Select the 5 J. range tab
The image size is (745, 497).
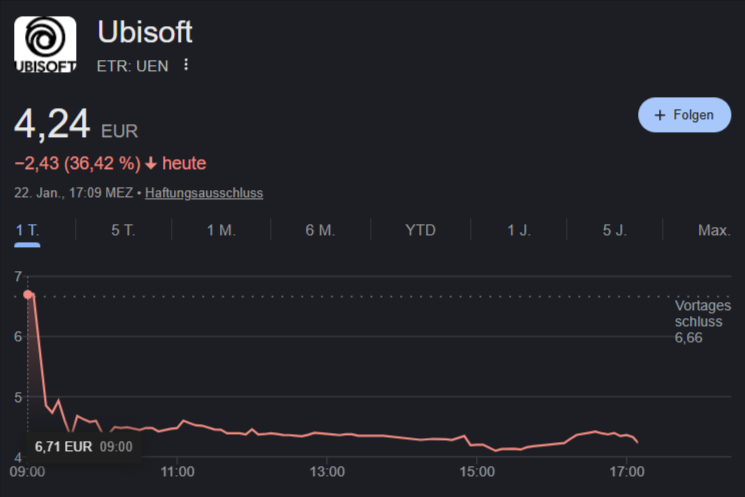[614, 230]
